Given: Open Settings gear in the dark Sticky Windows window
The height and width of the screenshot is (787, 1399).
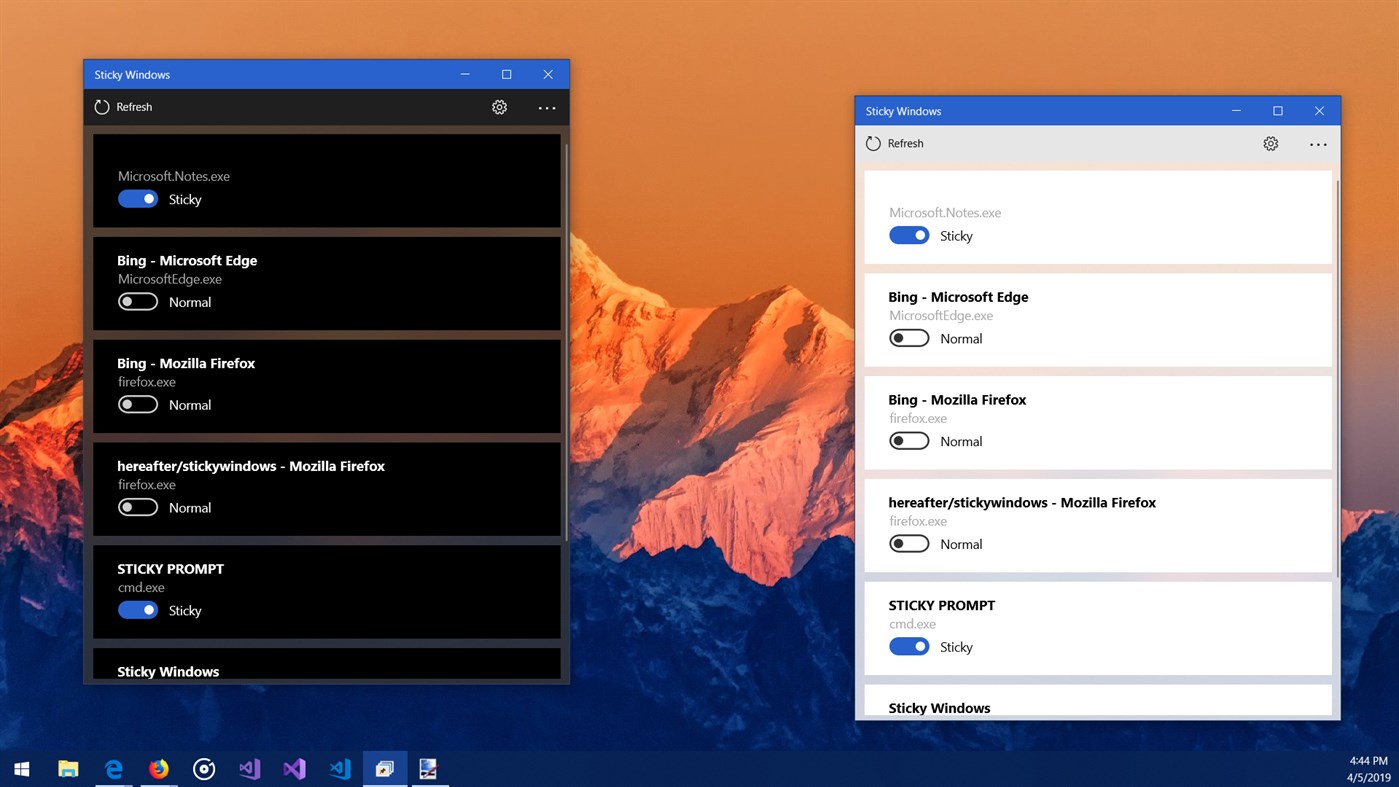Looking at the screenshot, I should tap(499, 107).
